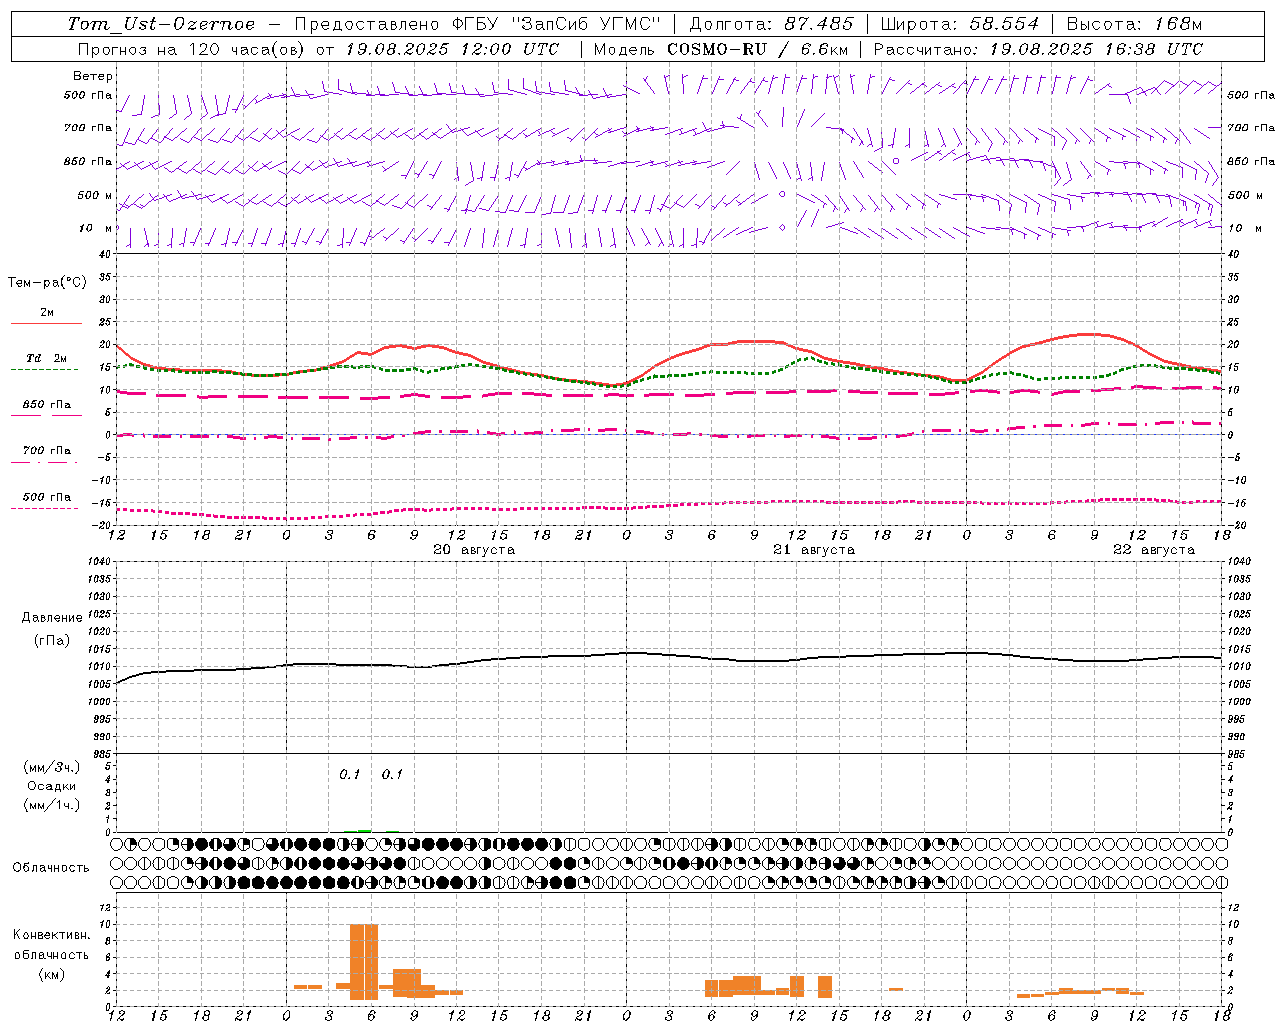1280x1024 pixels.
Task: Click the (км) unit label for convective cloudiness
Action: [52, 974]
